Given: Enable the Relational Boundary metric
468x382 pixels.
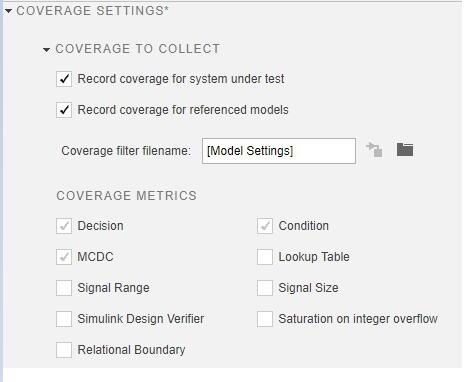Looking at the screenshot, I should point(64,350).
